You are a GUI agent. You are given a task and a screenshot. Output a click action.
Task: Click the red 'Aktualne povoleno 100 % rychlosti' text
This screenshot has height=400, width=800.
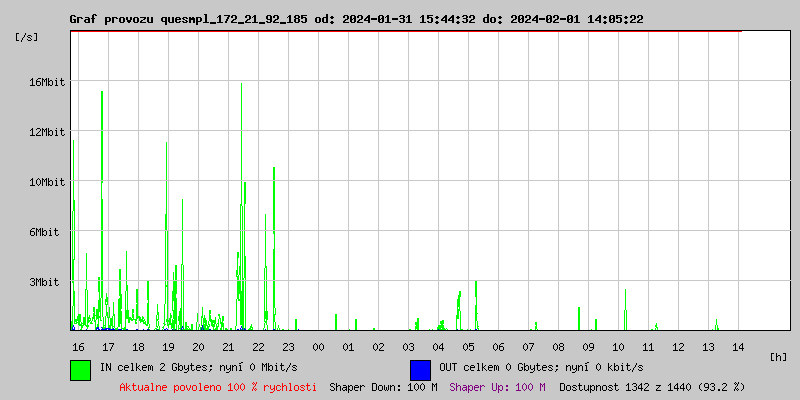[x=218, y=386]
